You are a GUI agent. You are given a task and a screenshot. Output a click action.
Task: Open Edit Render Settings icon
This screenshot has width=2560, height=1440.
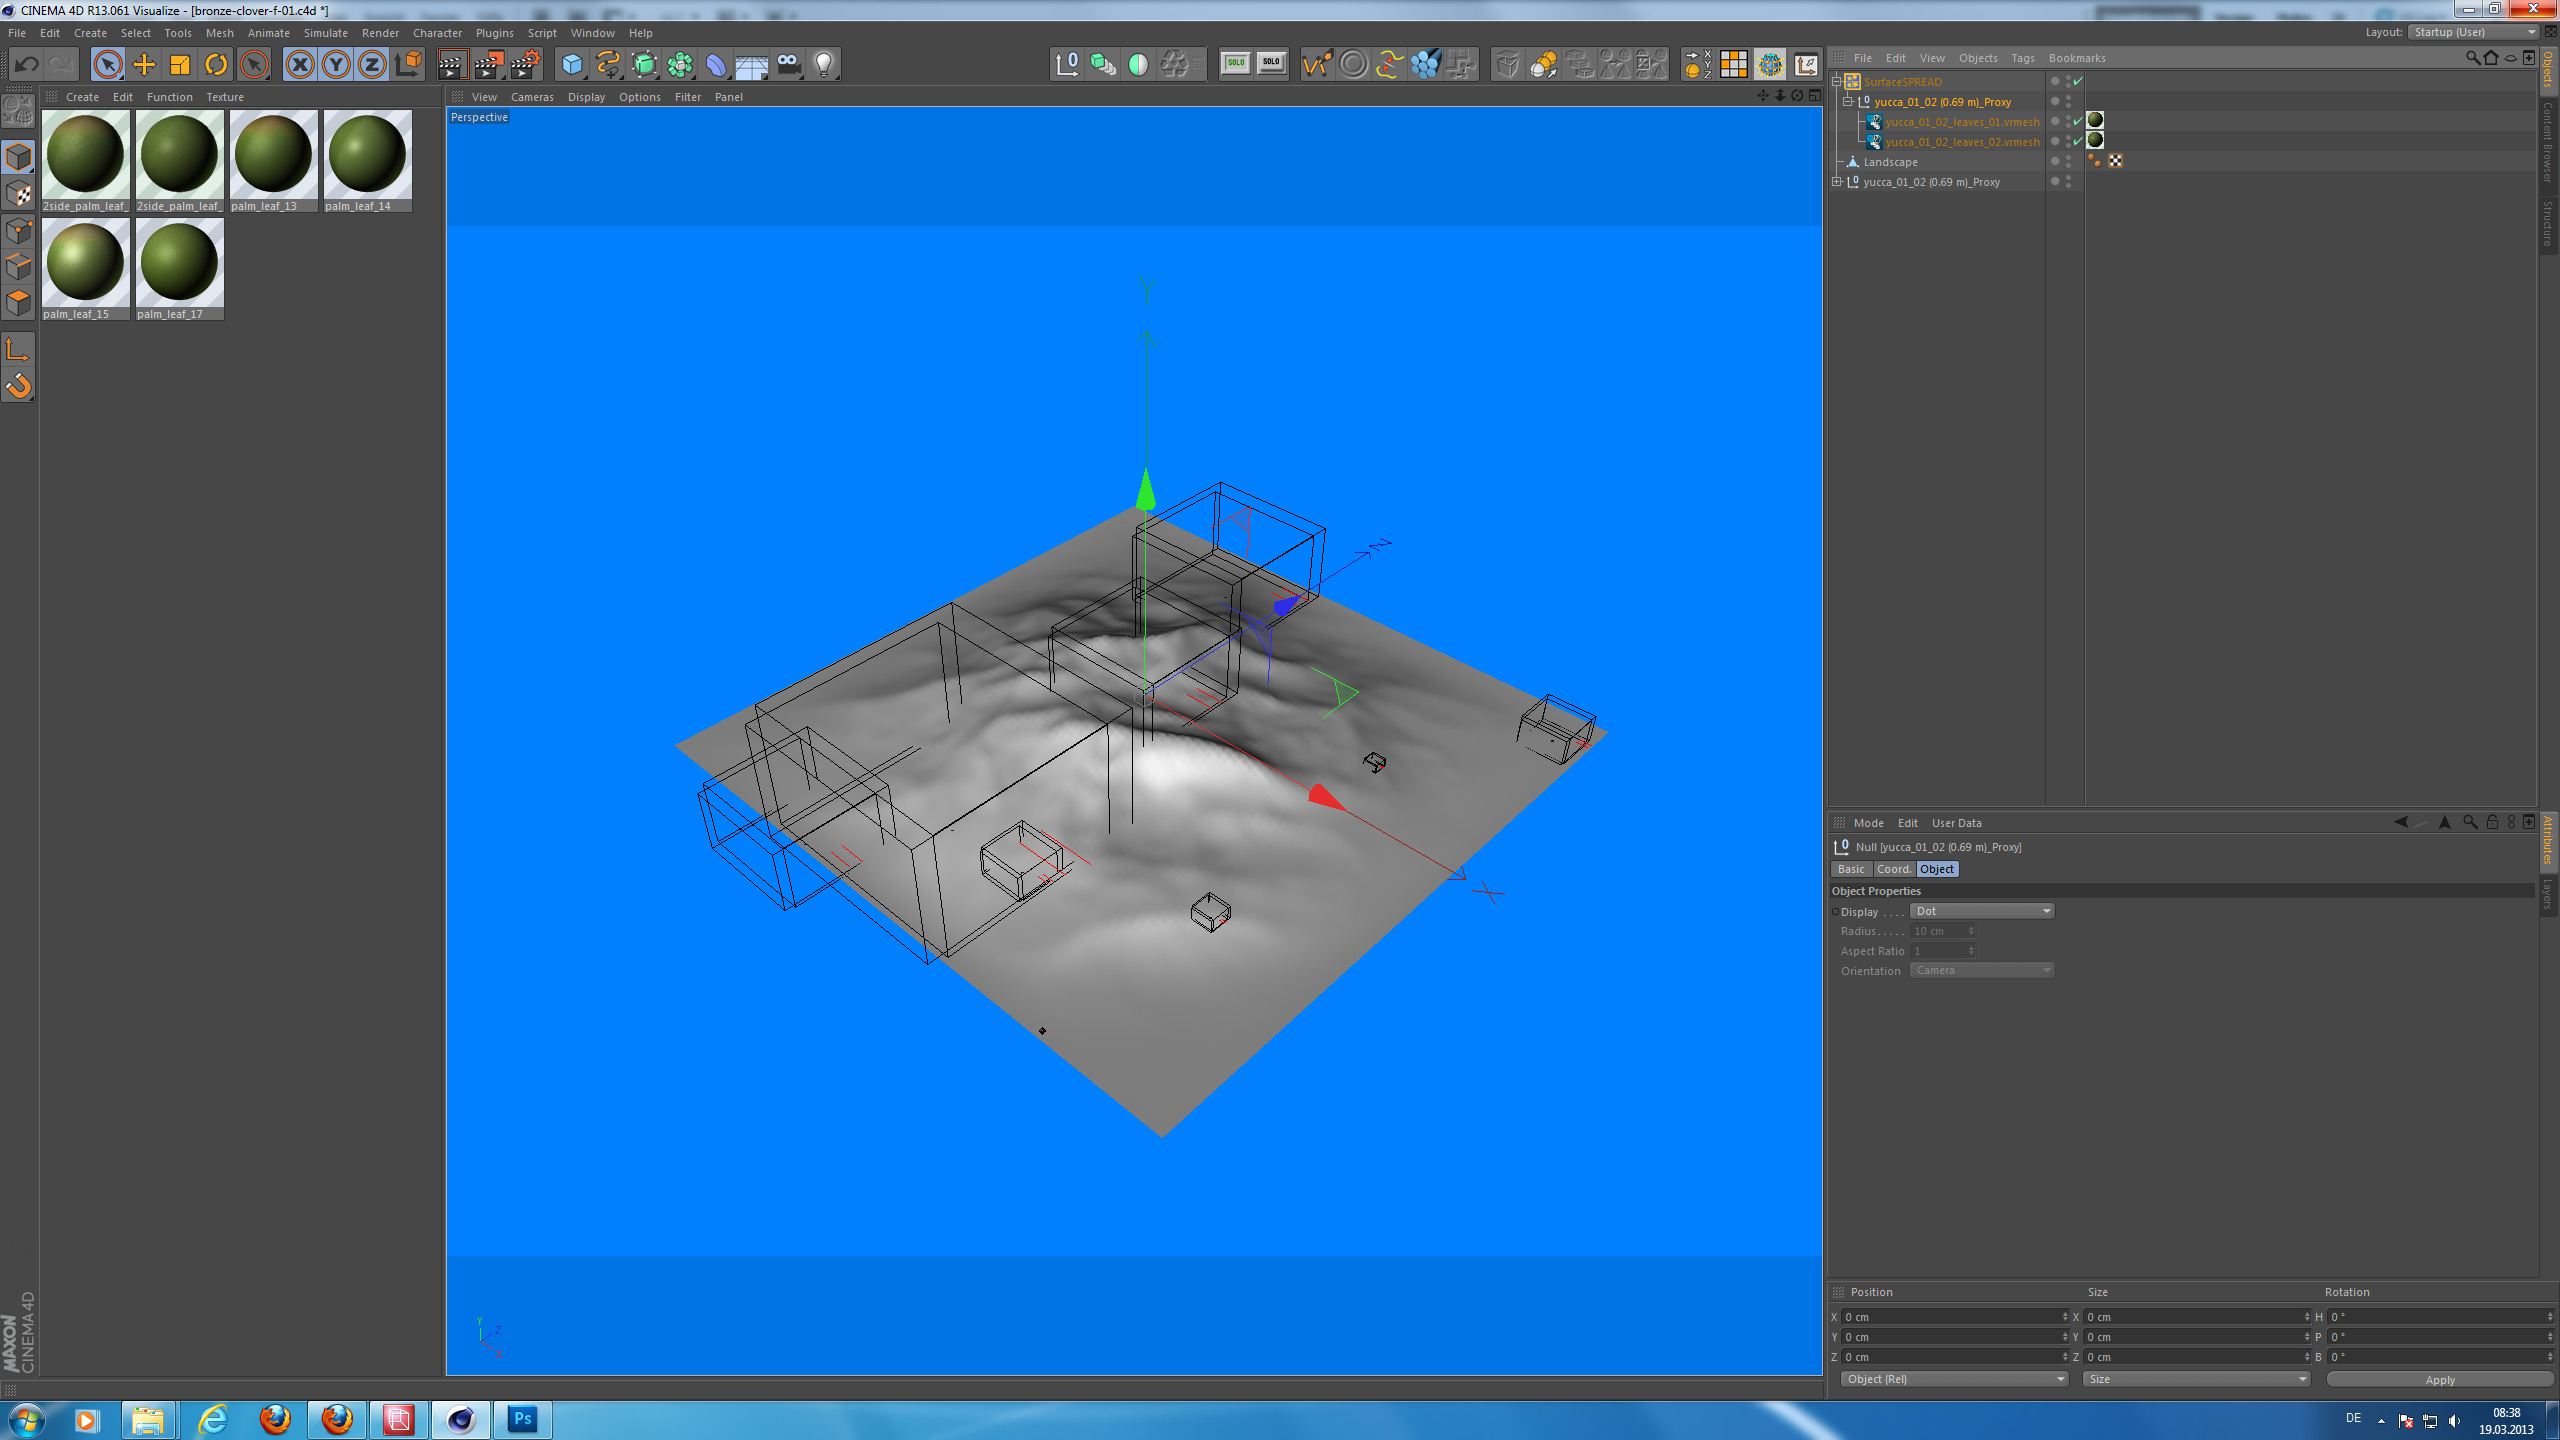[526, 65]
